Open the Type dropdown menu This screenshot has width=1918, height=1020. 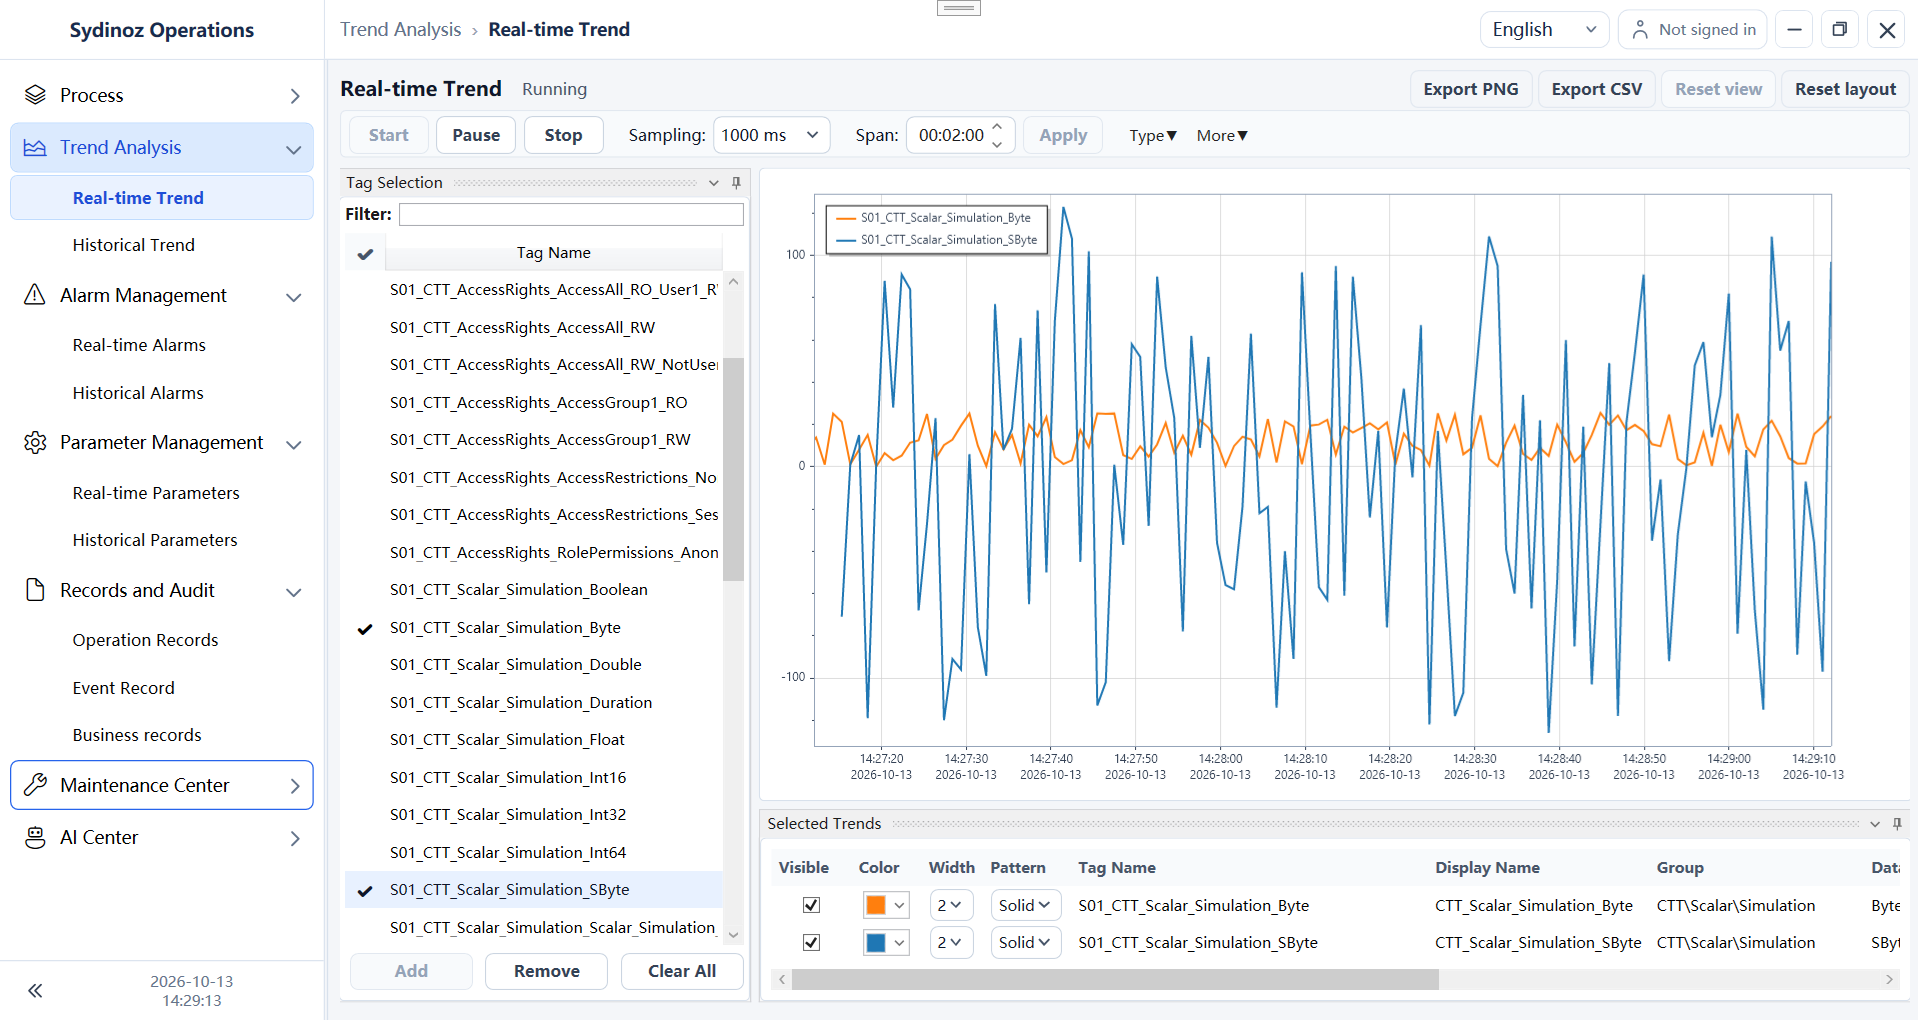(x=1153, y=135)
